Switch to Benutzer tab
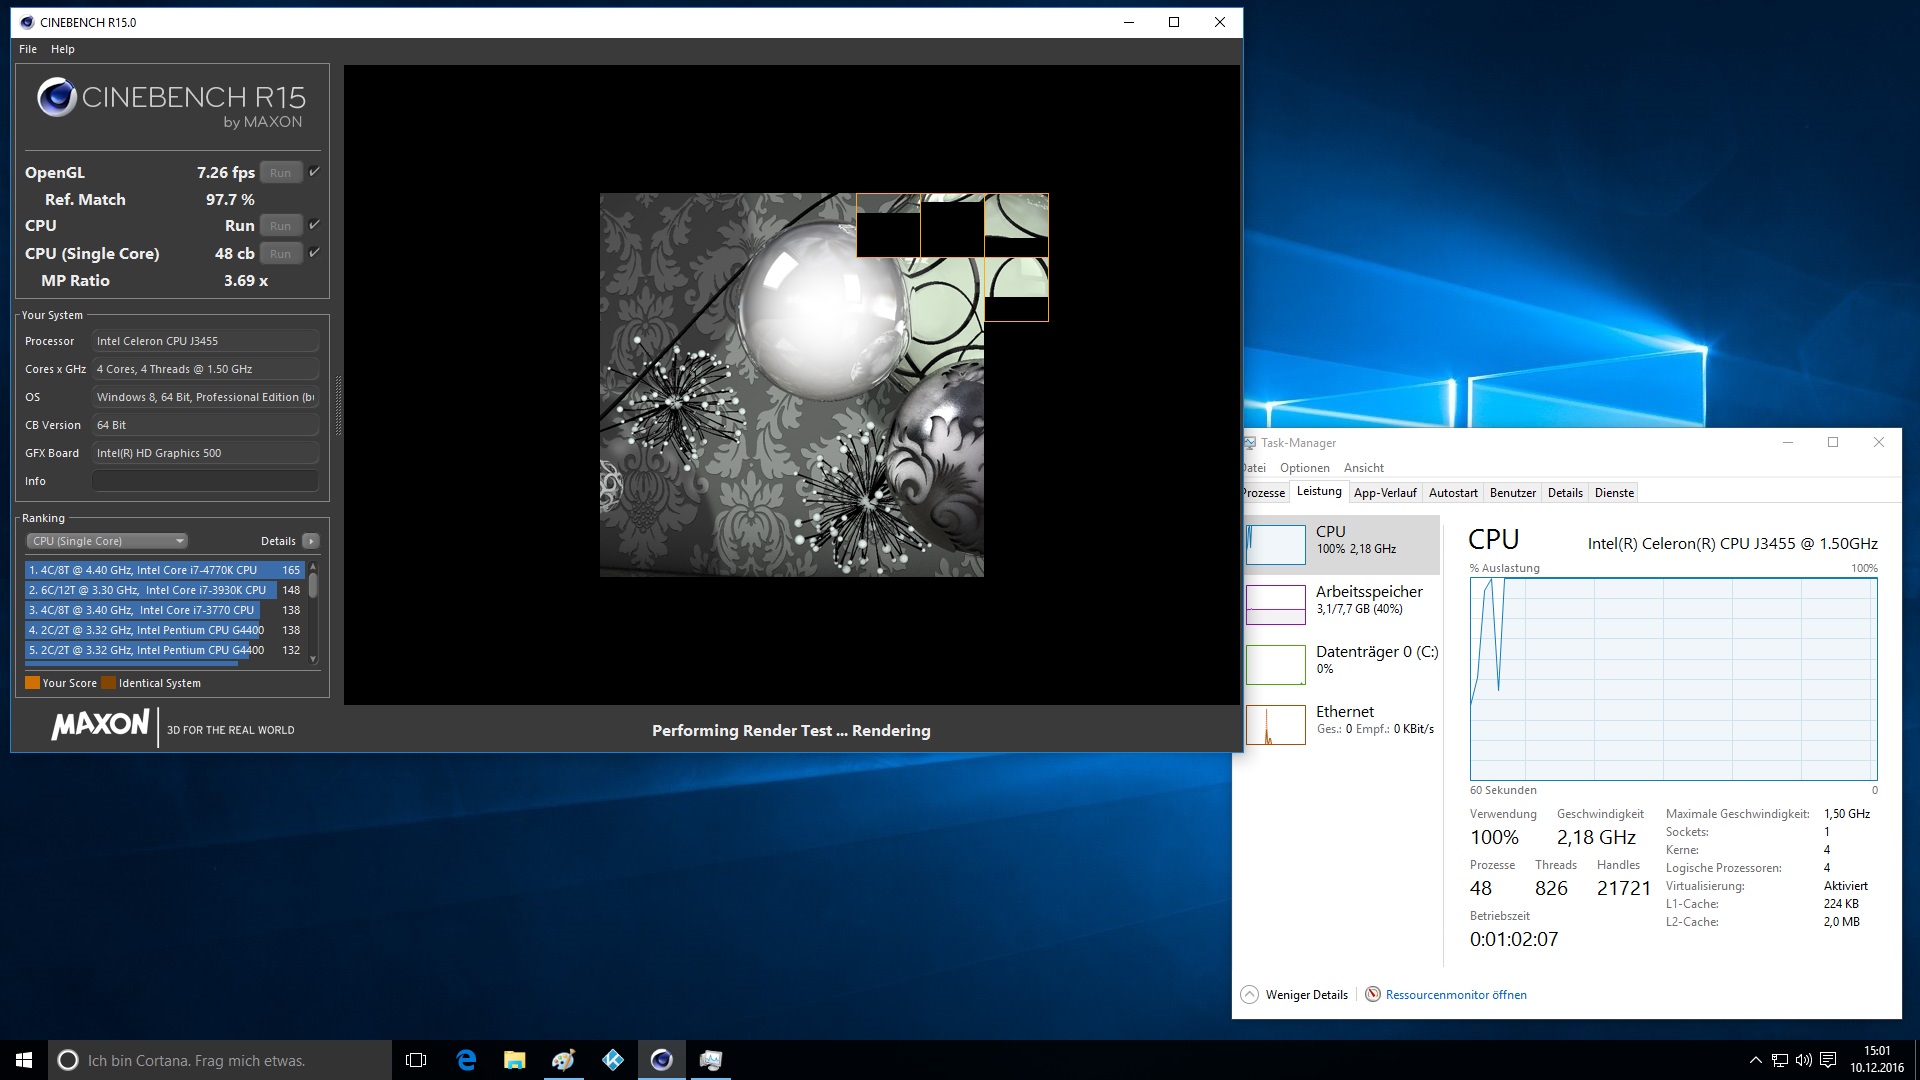 coord(1513,493)
